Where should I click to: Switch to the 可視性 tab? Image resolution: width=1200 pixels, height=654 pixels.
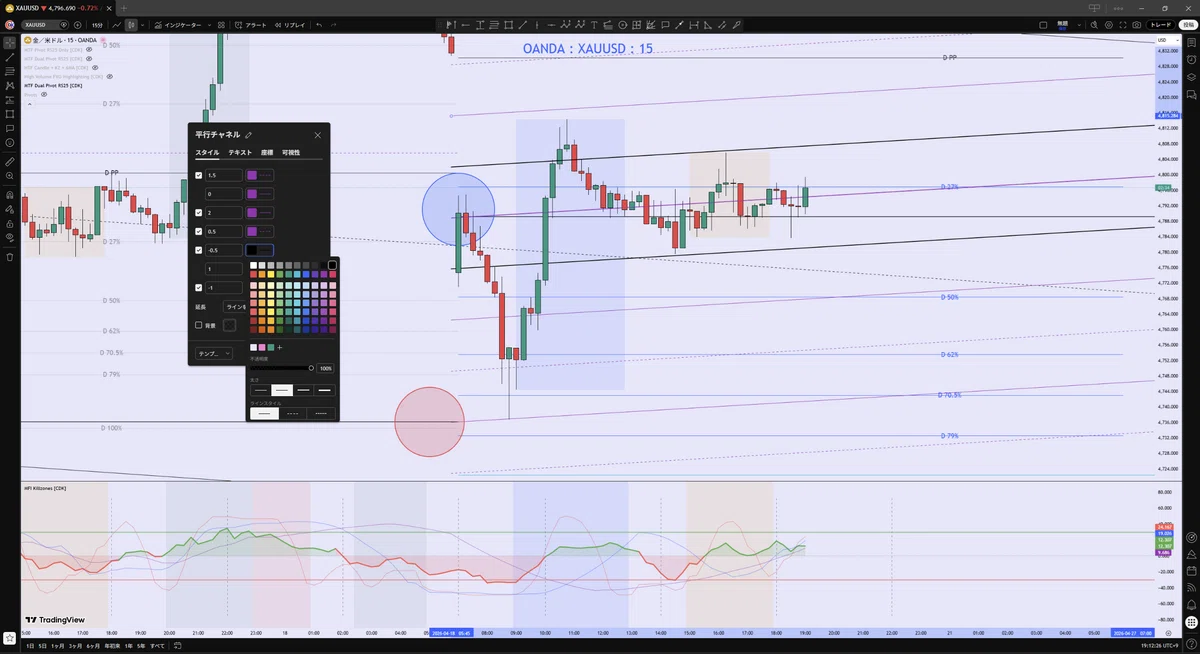pos(291,153)
